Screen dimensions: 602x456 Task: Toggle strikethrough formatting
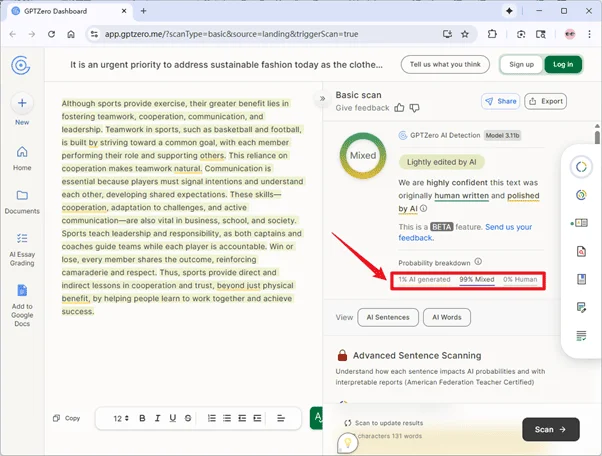point(188,418)
